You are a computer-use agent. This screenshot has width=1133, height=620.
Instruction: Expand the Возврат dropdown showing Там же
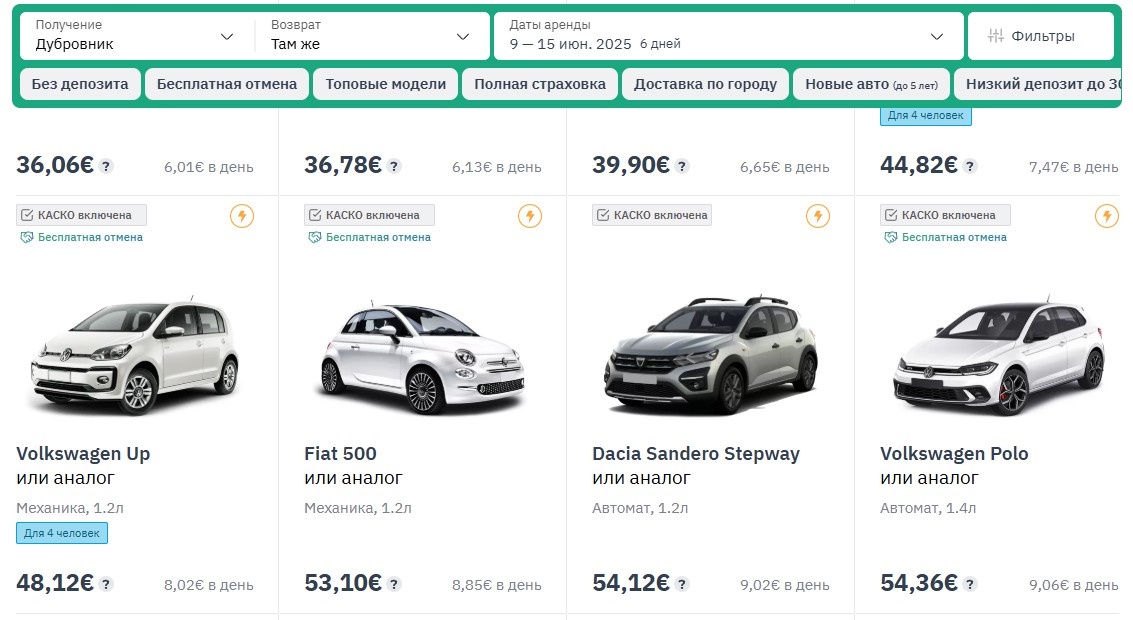coord(369,35)
